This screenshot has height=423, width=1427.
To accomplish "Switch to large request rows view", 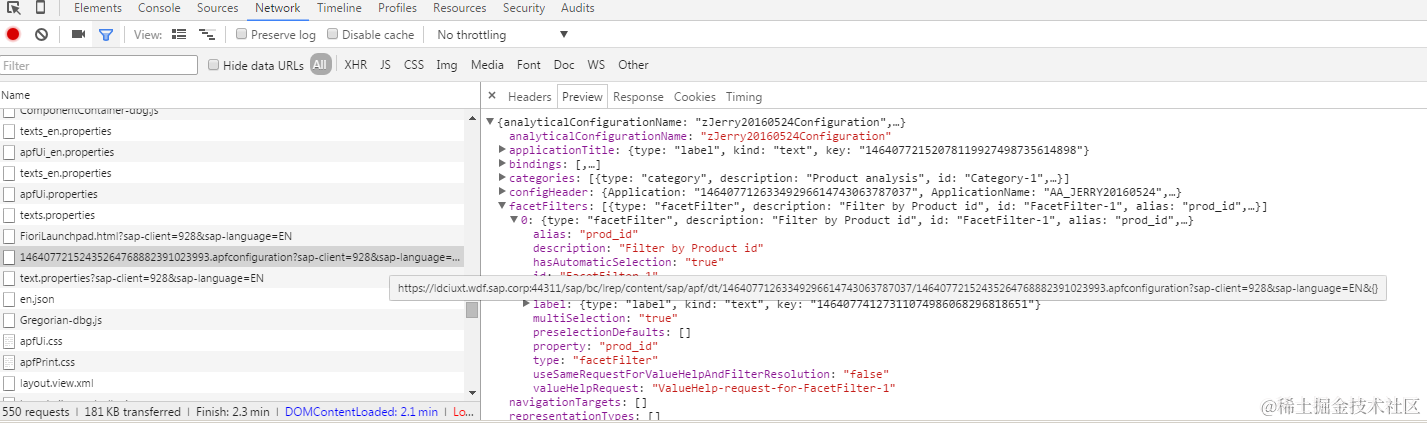I will pyautogui.click(x=179, y=34).
